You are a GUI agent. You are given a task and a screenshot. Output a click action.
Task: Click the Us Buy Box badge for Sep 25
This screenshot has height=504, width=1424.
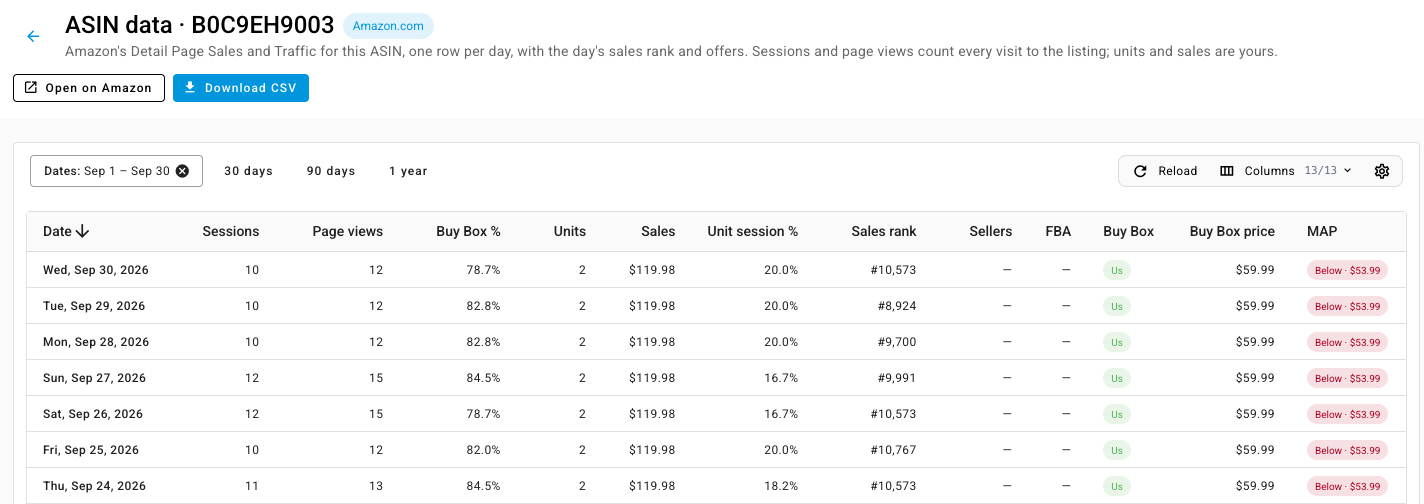click(x=1117, y=450)
